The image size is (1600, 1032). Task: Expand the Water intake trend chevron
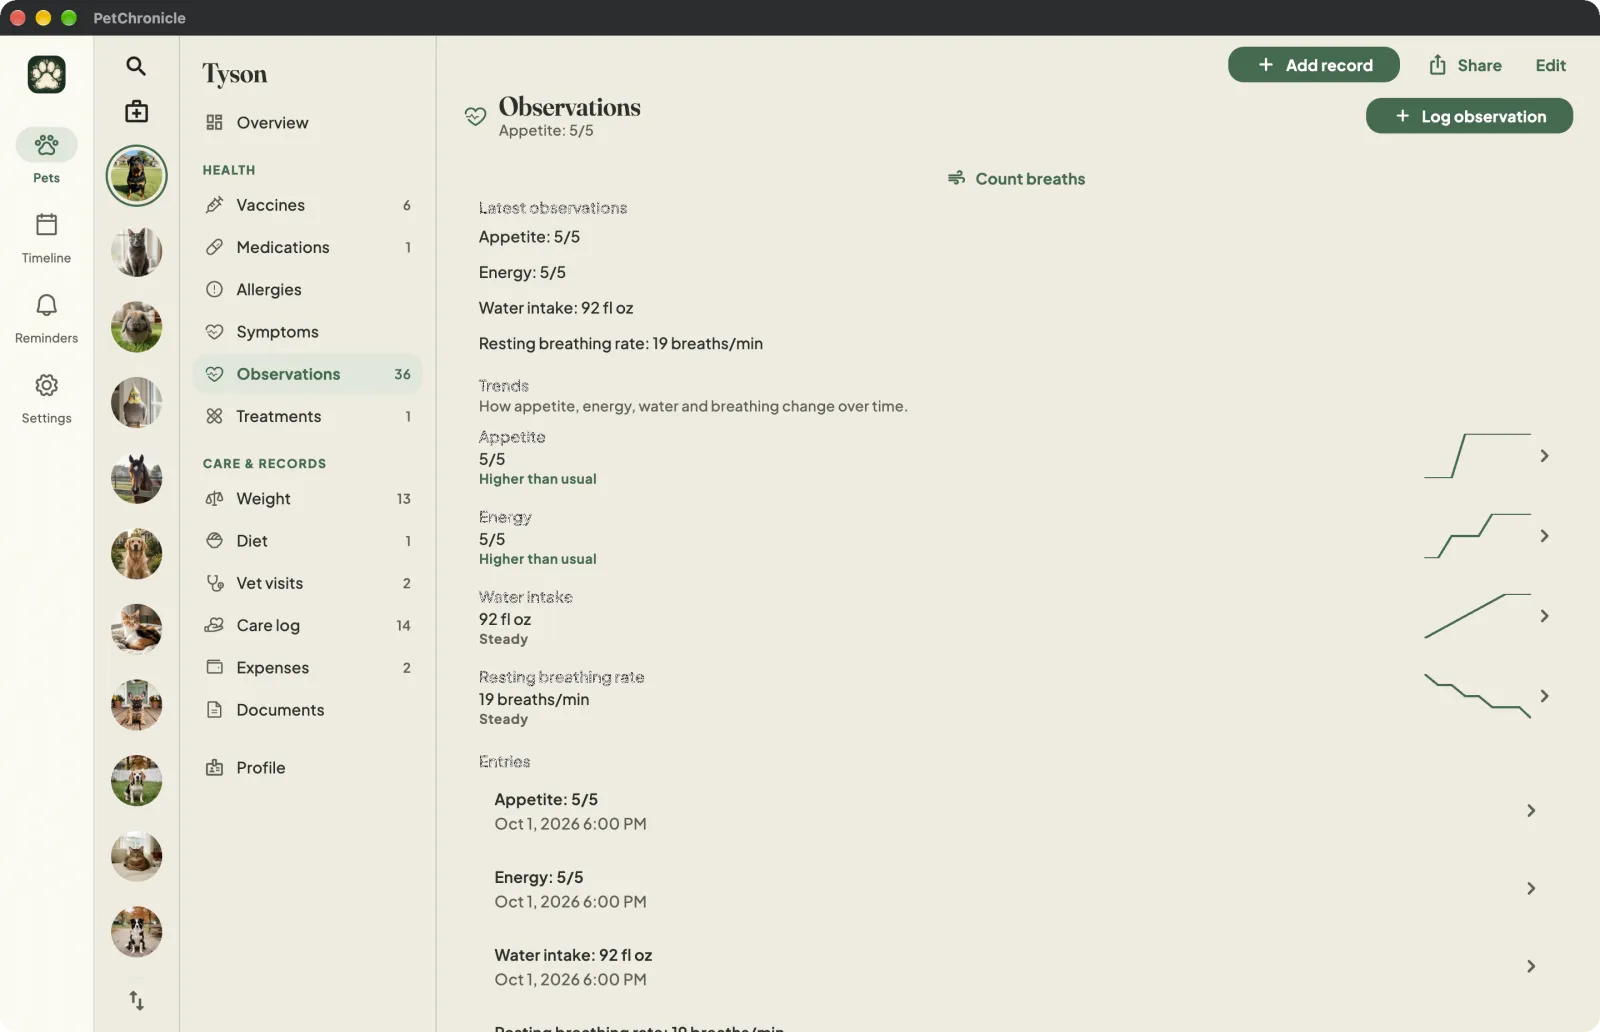click(1544, 616)
